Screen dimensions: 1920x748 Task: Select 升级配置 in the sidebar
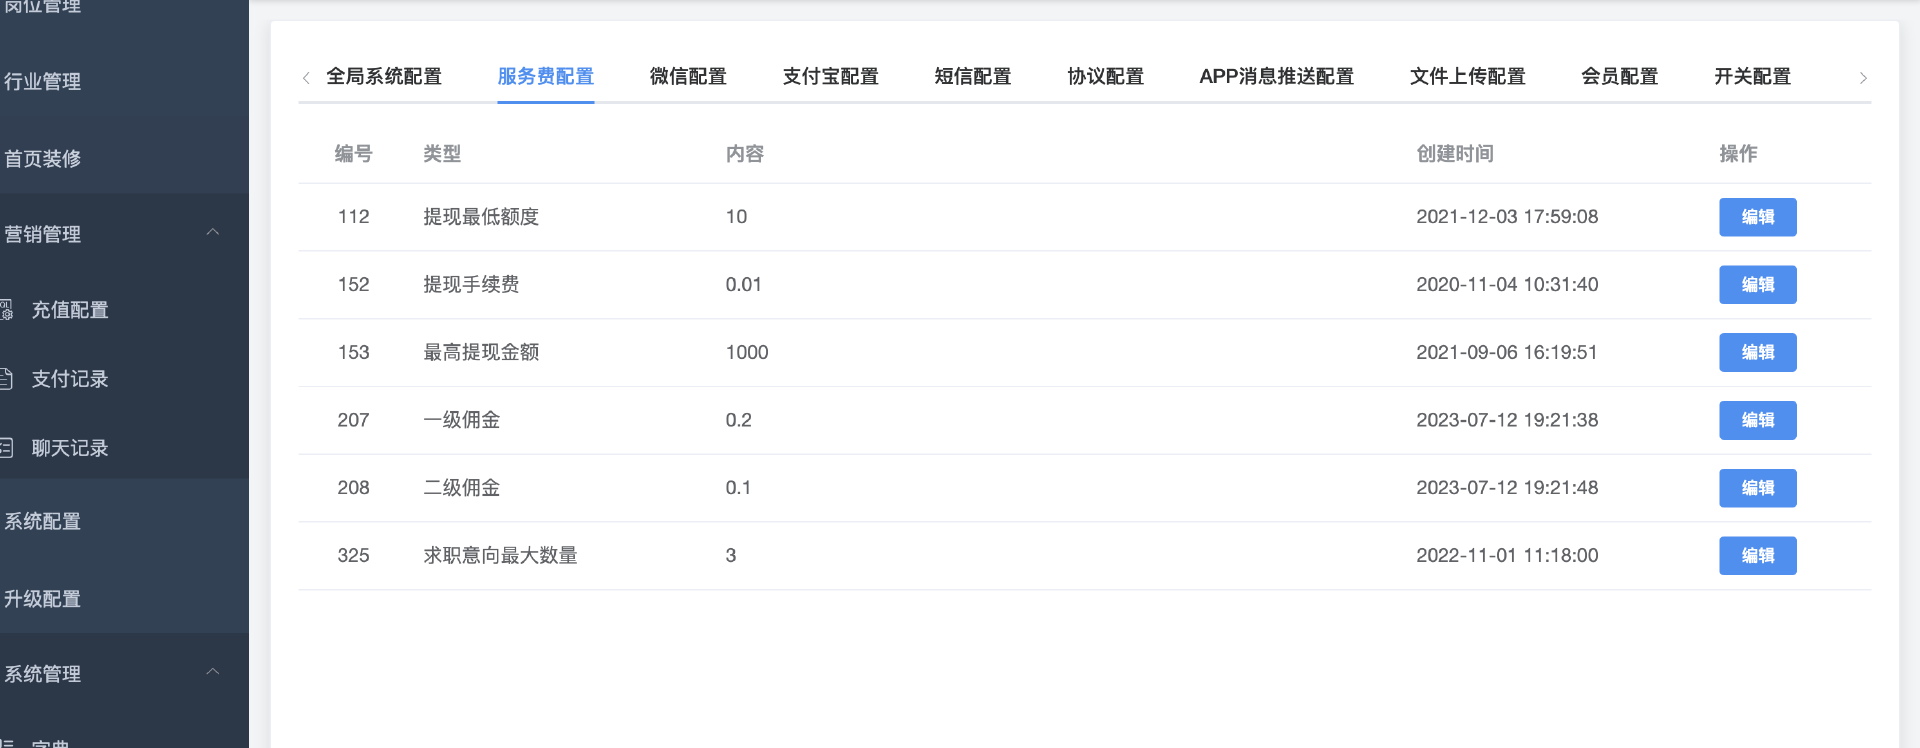[43, 599]
